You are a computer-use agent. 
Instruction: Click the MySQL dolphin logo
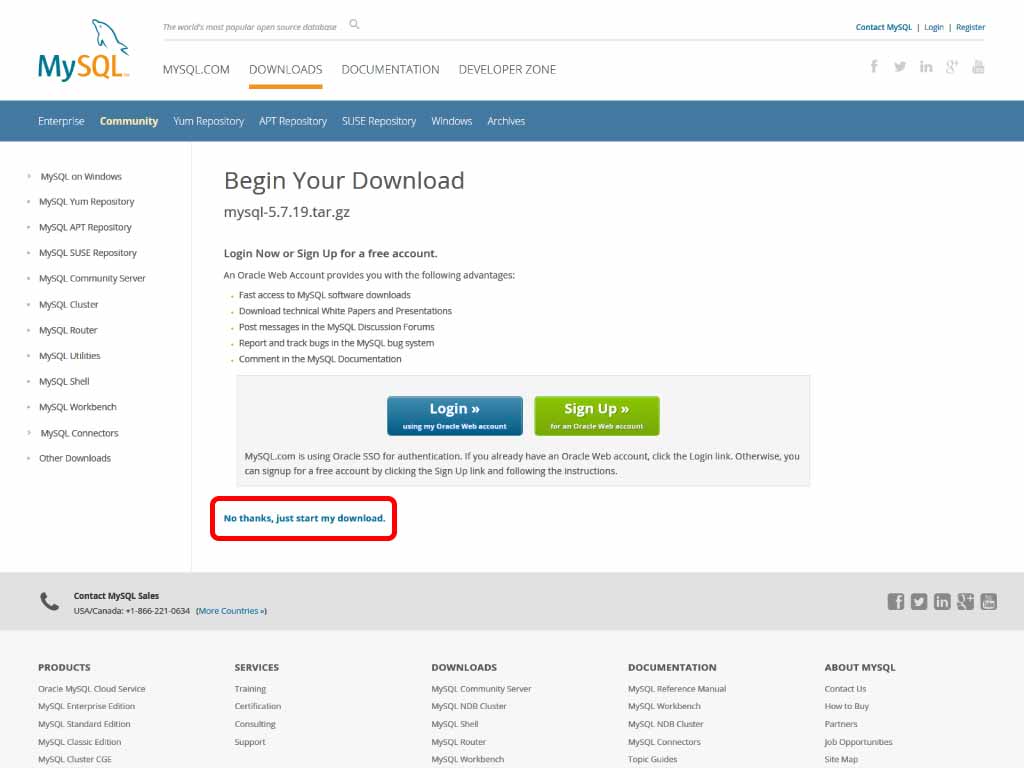pos(84,50)
